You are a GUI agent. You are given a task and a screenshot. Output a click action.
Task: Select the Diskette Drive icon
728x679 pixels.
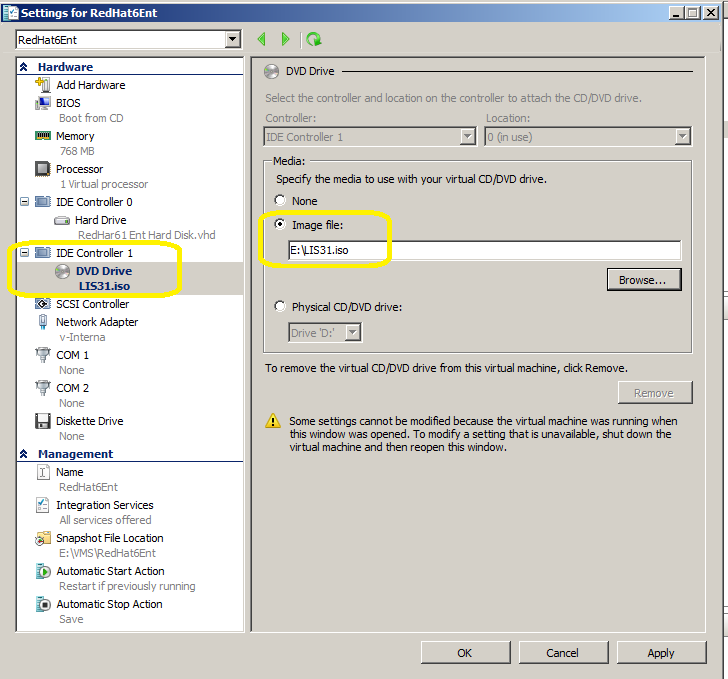(x=43, y=421)
